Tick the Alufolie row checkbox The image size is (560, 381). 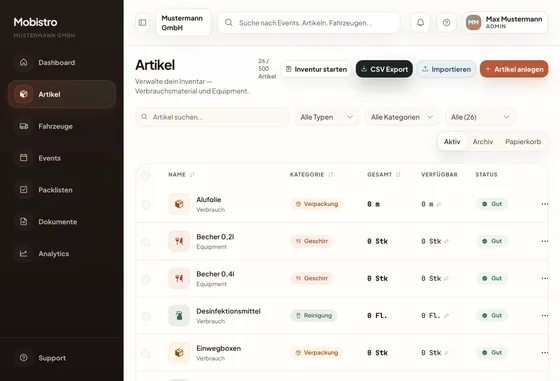[x=145, y=205]
